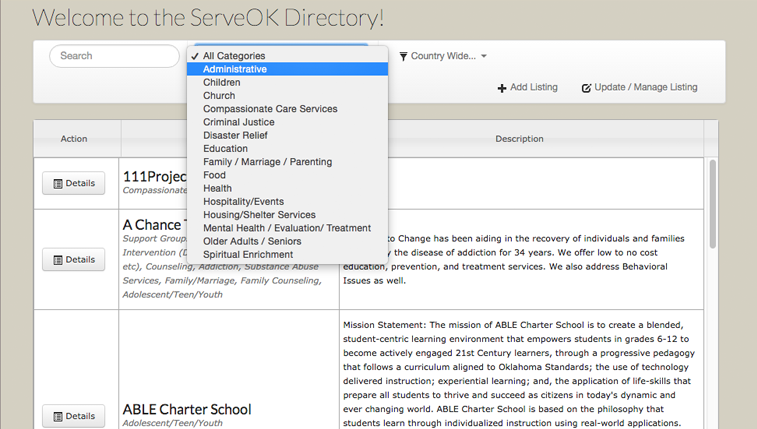Open Details for 111Project listing
This screenshot has height=429, width=757.
pos(73,183)
